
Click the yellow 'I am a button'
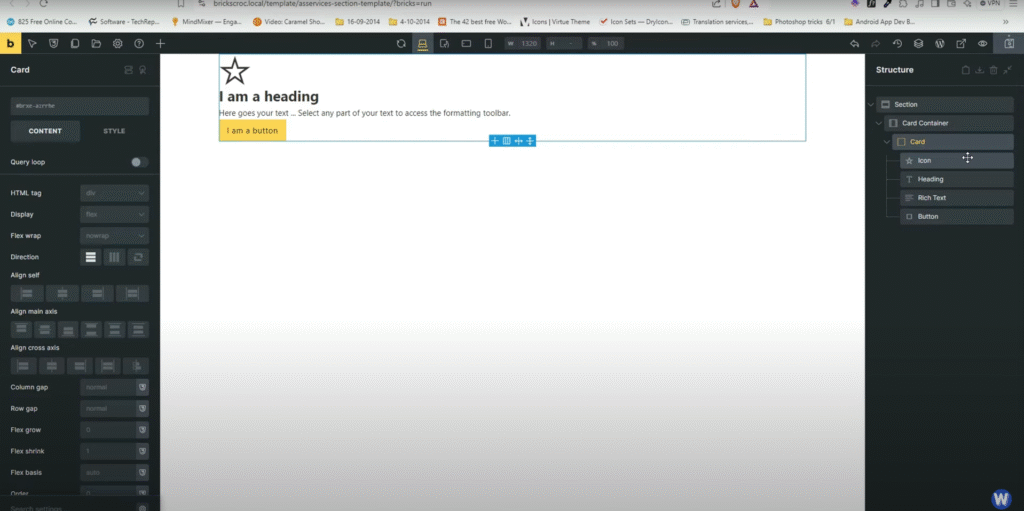click(252, 131)
